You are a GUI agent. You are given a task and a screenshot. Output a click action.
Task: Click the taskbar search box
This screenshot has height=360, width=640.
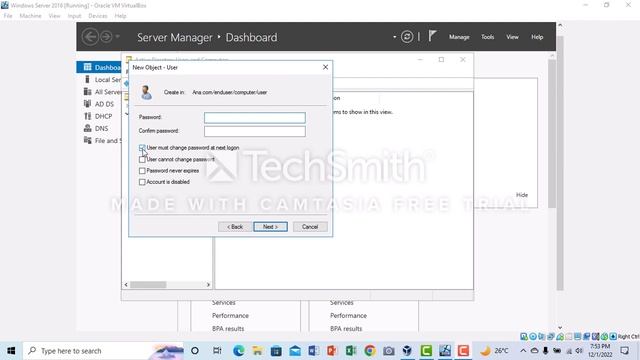click(x=104, y=351)
